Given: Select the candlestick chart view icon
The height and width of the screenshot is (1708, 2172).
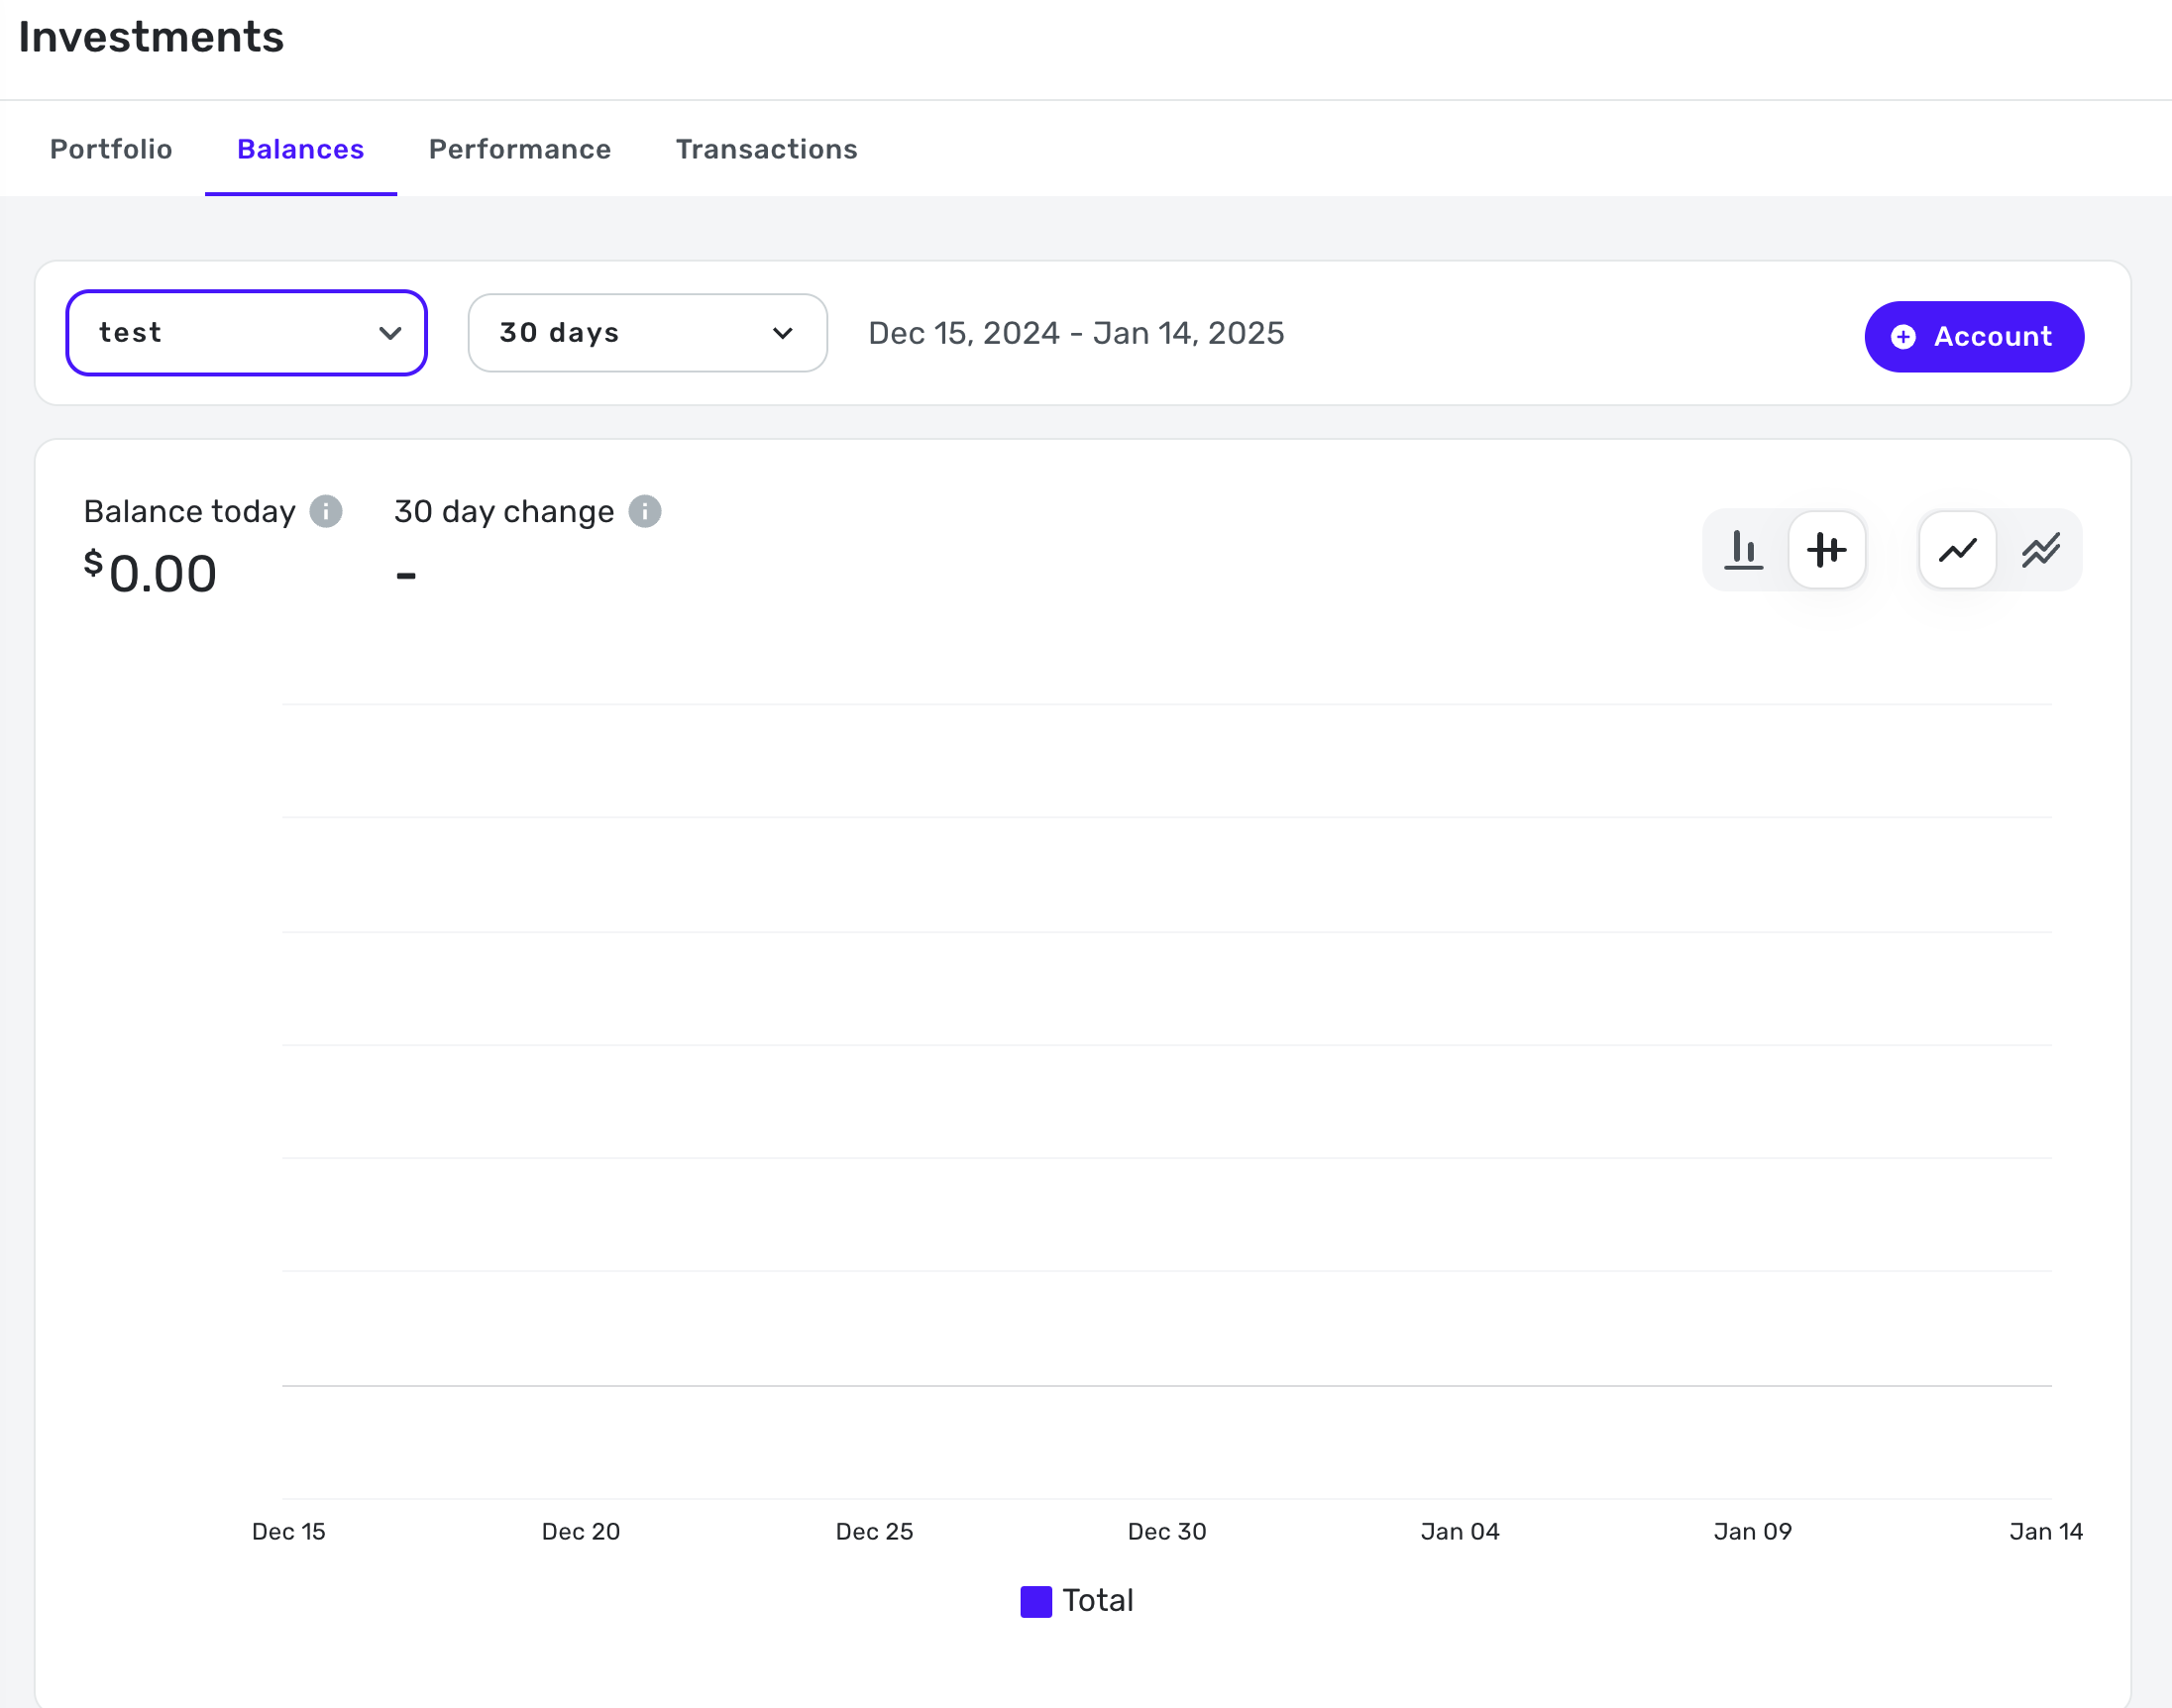Looking at the screenshot, I should (x=1826, y=550).
